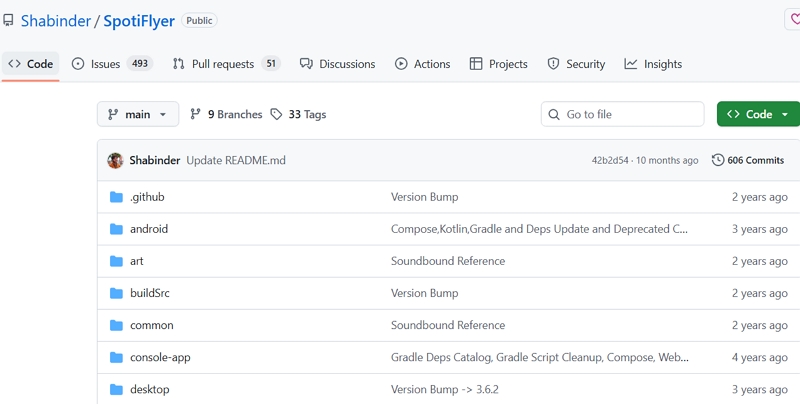Click the 10 months ago commit timestamp
The height and width of the screenshot is (404, 800).
click(x=667, y=160)
